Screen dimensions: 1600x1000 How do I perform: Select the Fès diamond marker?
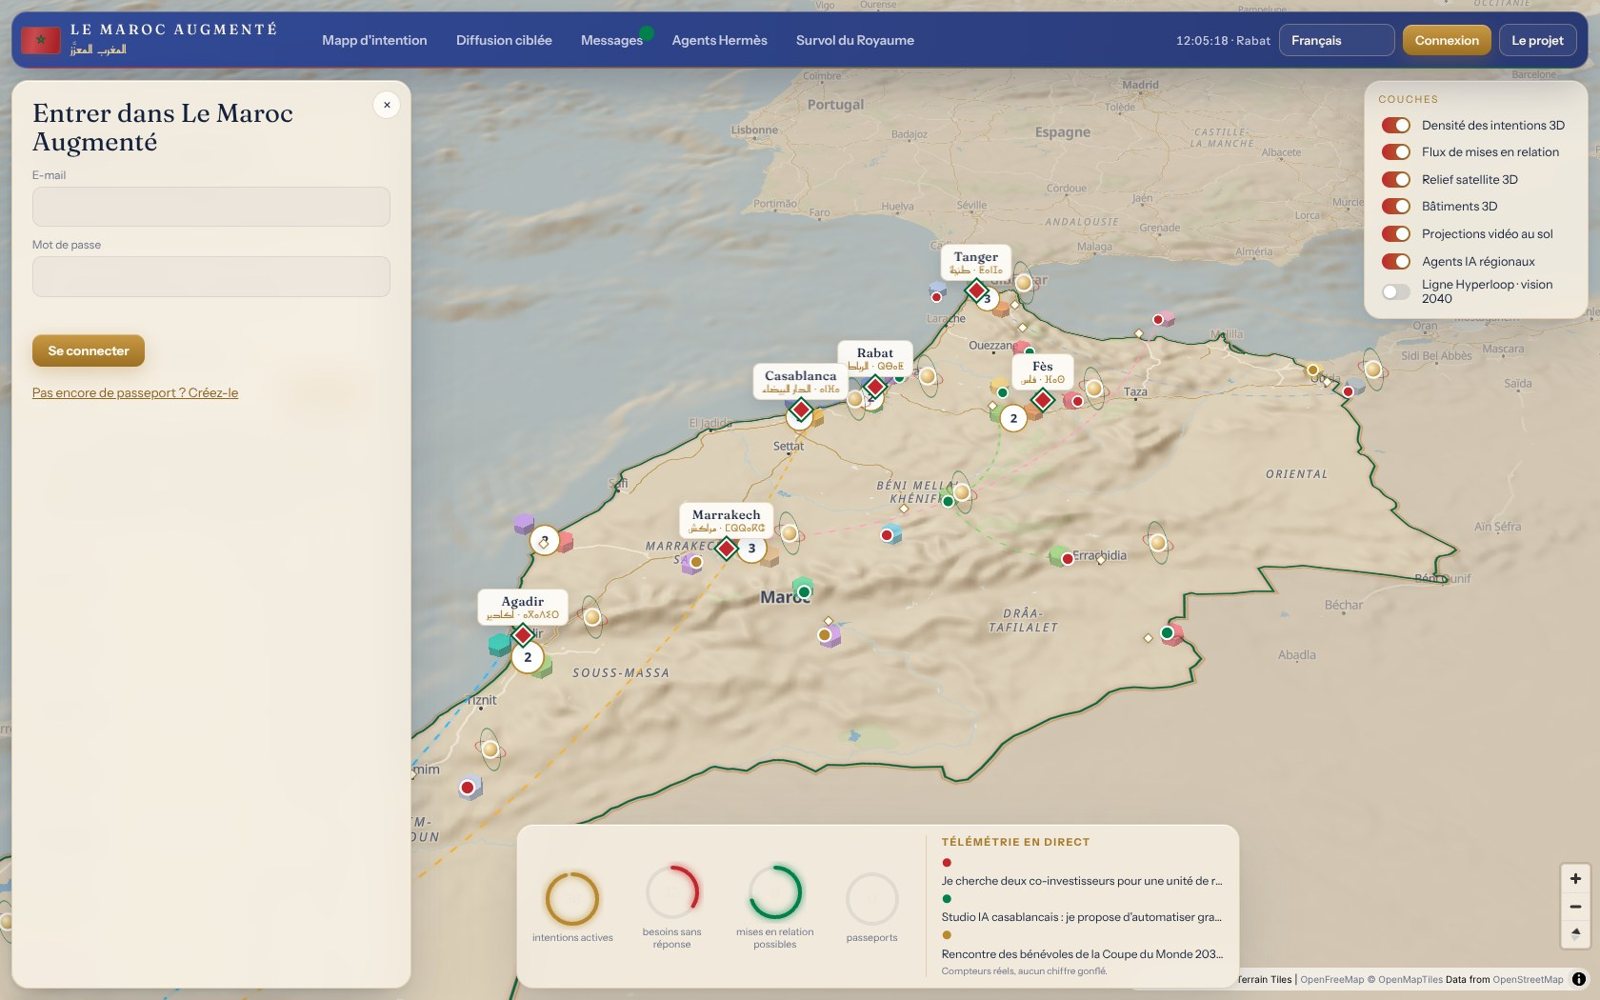click(1042, 400)
